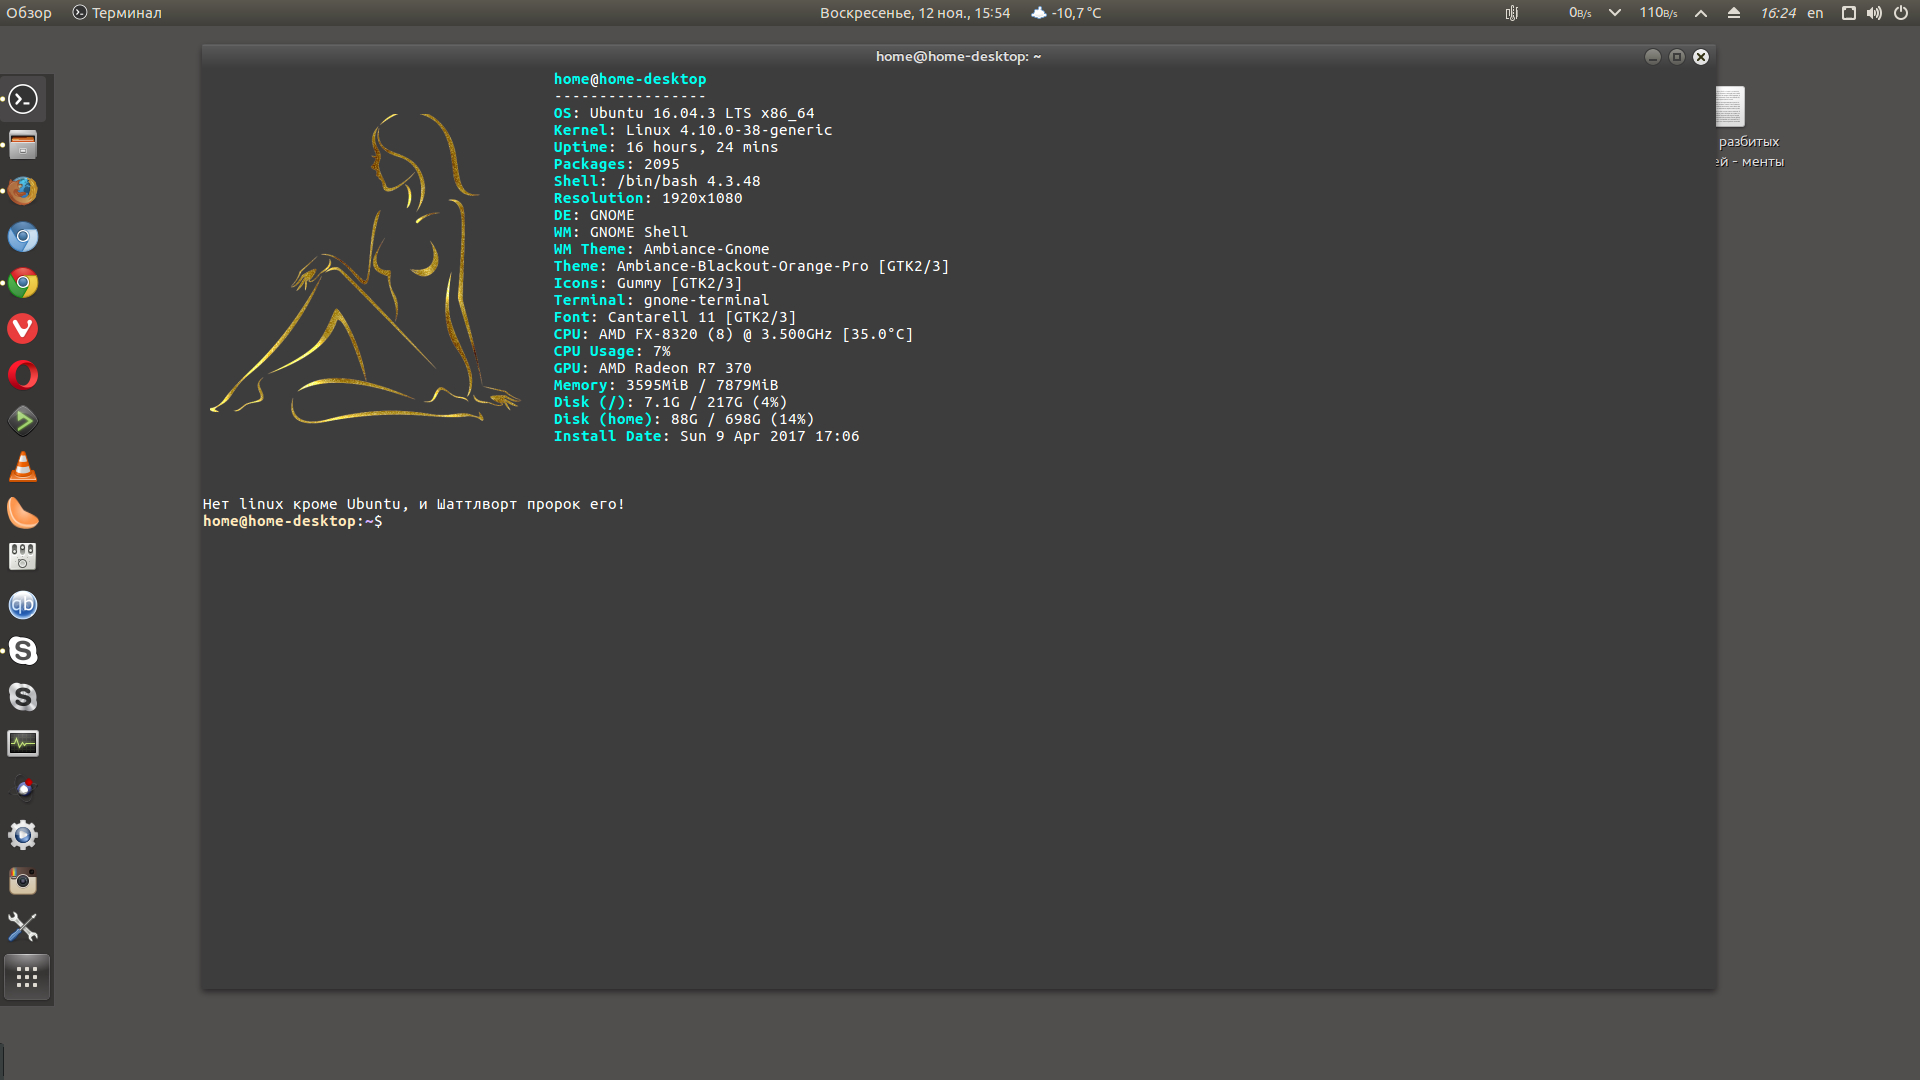Click the 'Terminal: gnome-terminal' line
1920x1080 pixels.
(x=662, y=300)
